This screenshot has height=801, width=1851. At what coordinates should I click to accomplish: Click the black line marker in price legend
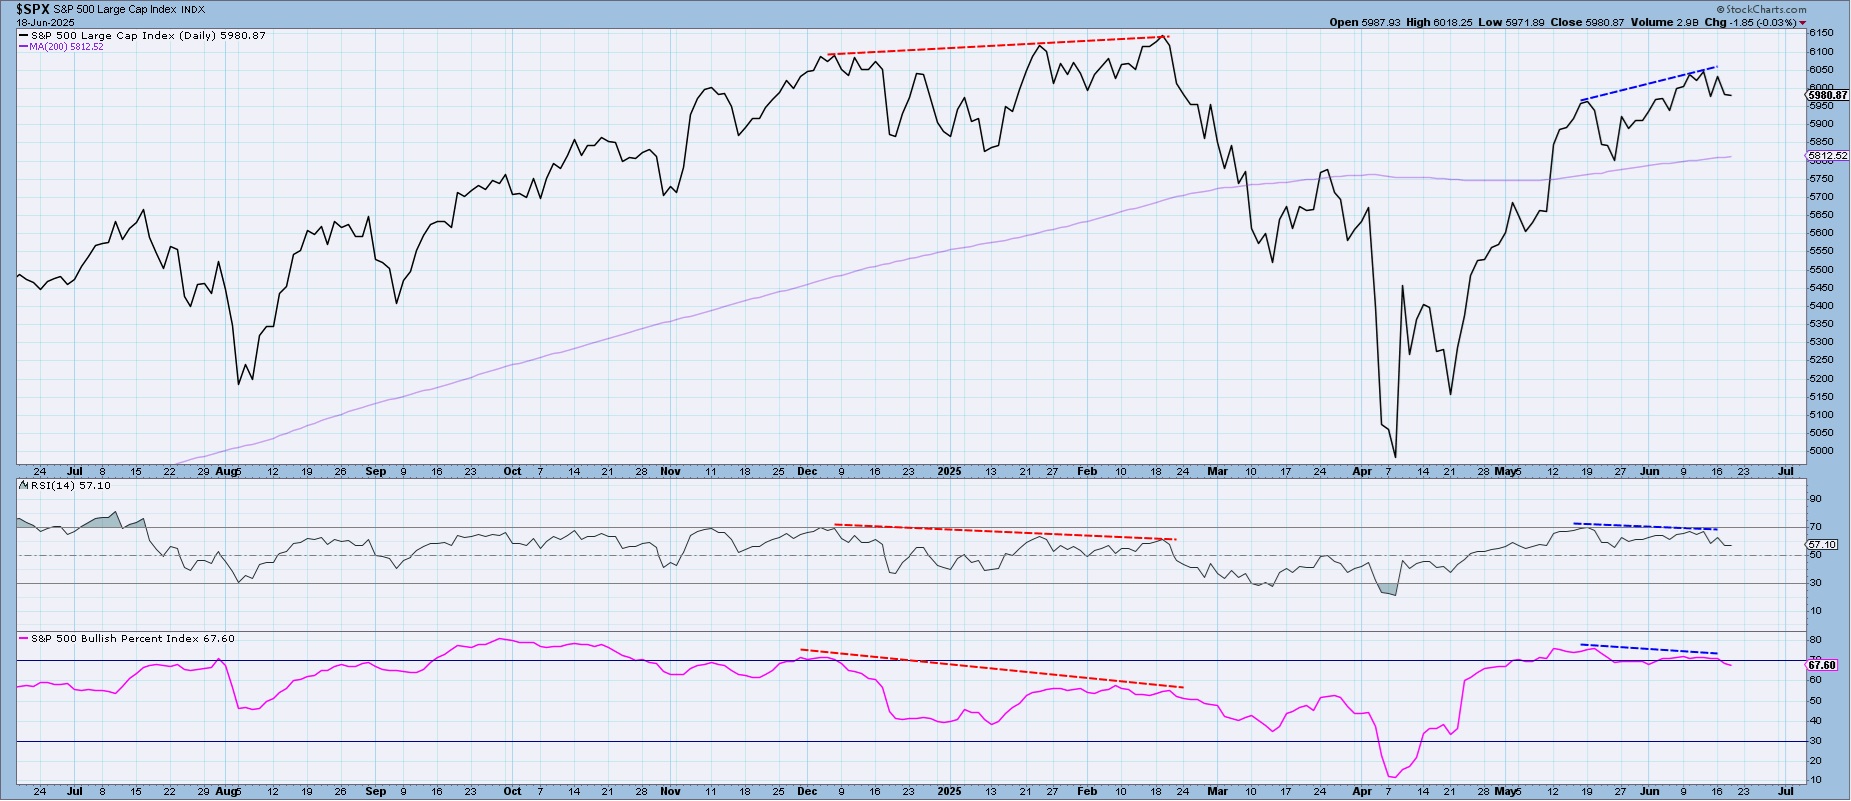click(23, 36)
